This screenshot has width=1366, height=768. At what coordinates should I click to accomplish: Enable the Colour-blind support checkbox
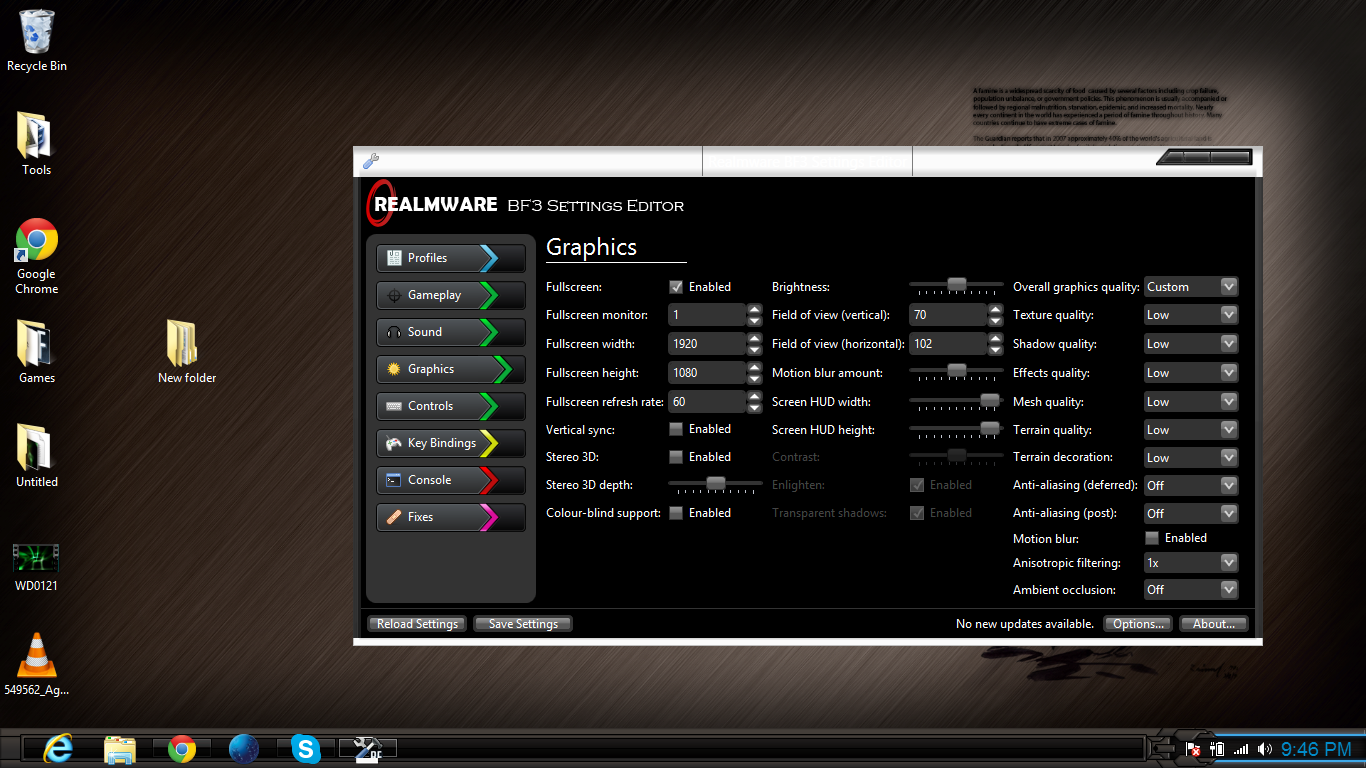click(x=676, y=513)
